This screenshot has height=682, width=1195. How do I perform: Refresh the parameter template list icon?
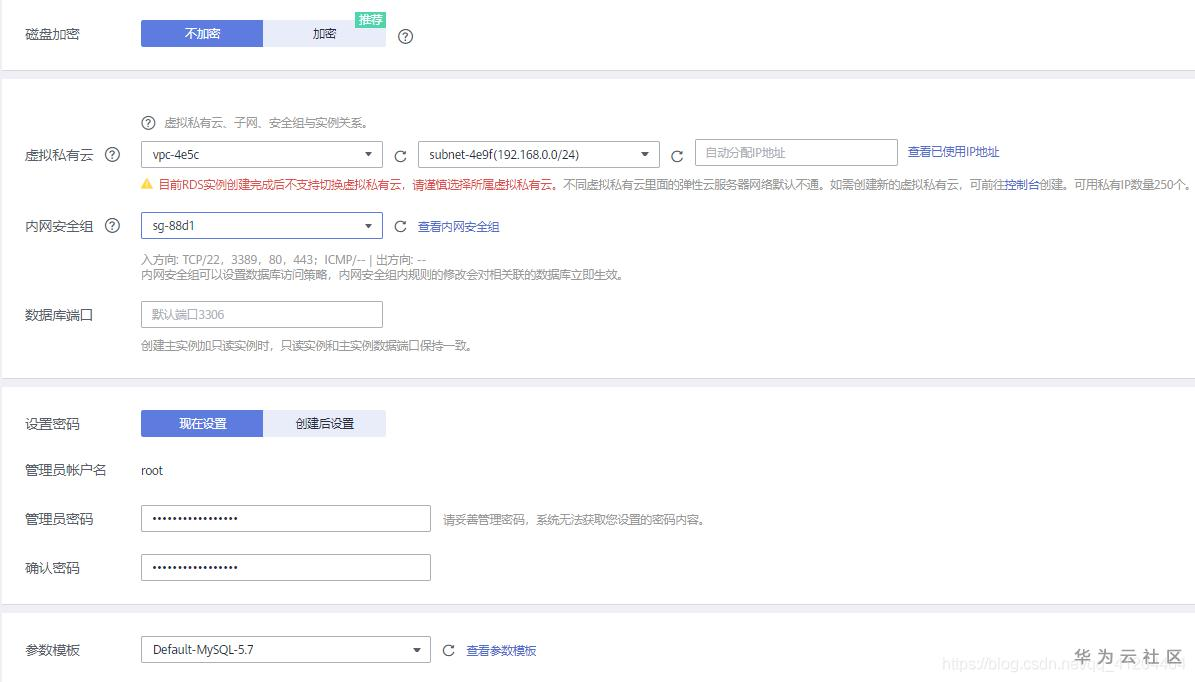tap(448, 650)
